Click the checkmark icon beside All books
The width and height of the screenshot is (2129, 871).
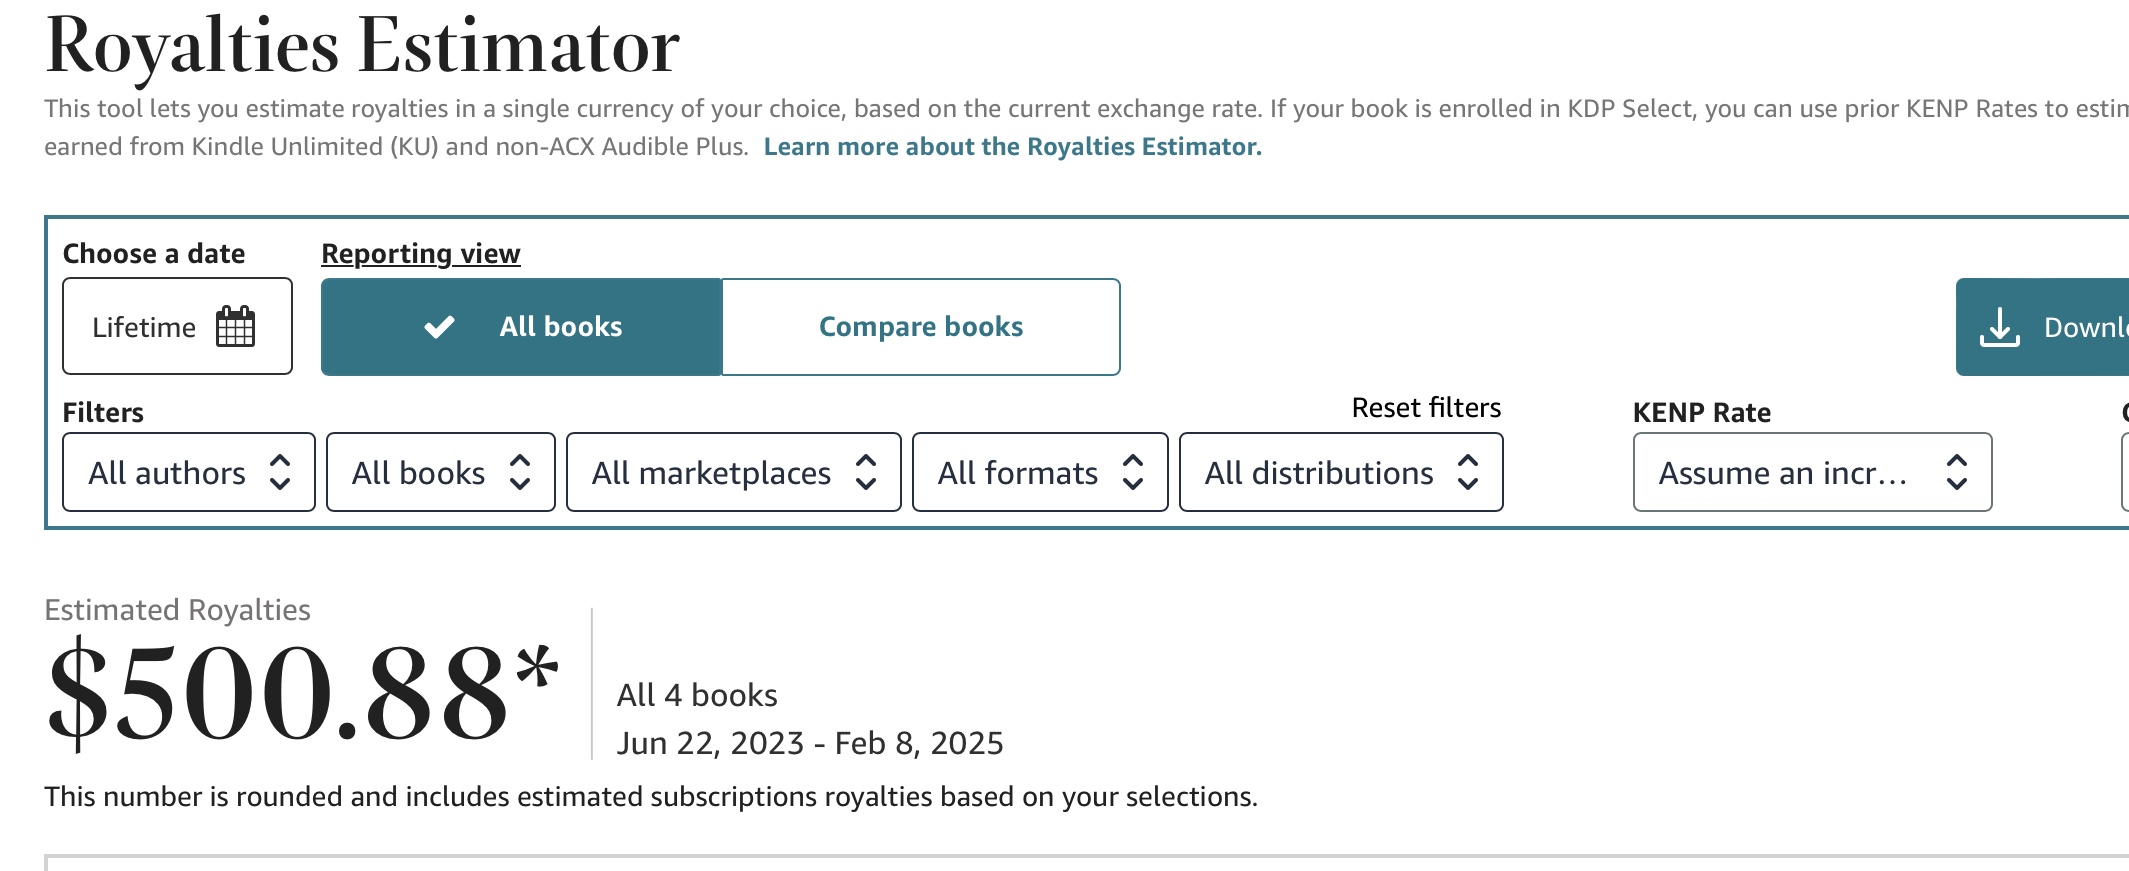click(x=439, y=327)
